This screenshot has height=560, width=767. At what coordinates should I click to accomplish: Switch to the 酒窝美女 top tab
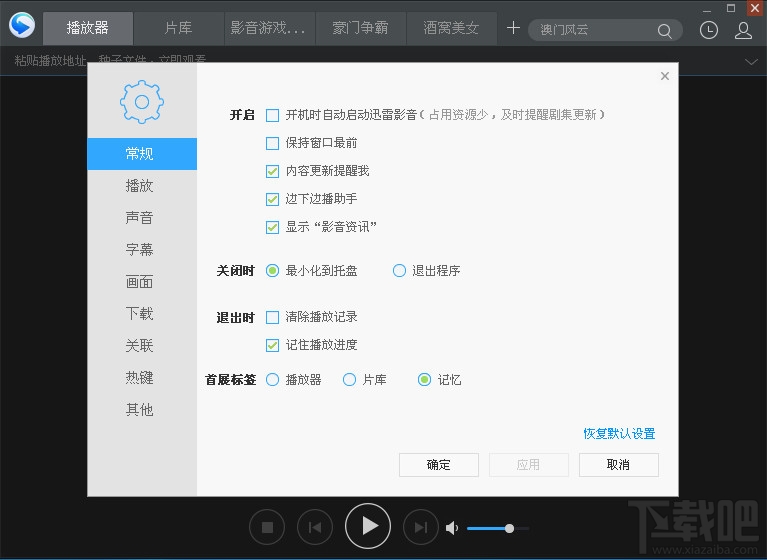[451, 28]
